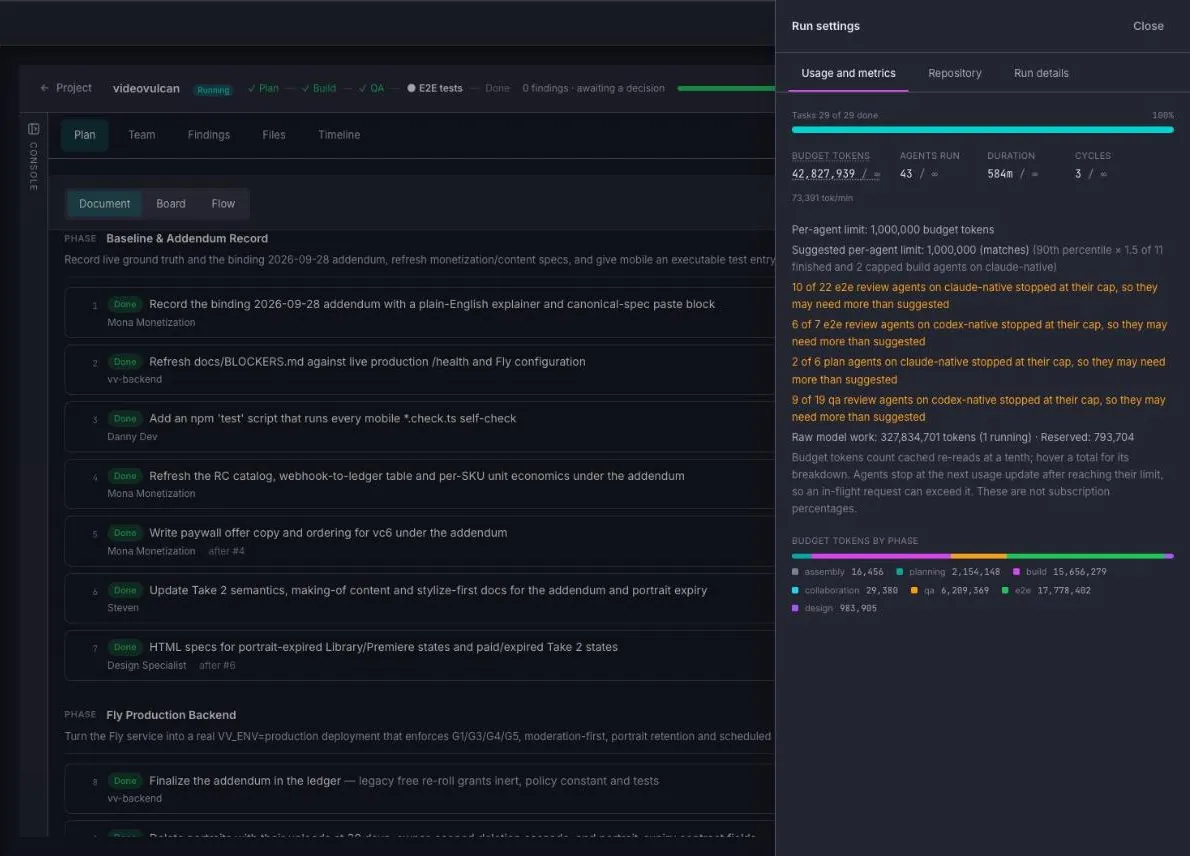Click assignee Steven
The image size is (1190, 856).
click(x=123, y=608)
